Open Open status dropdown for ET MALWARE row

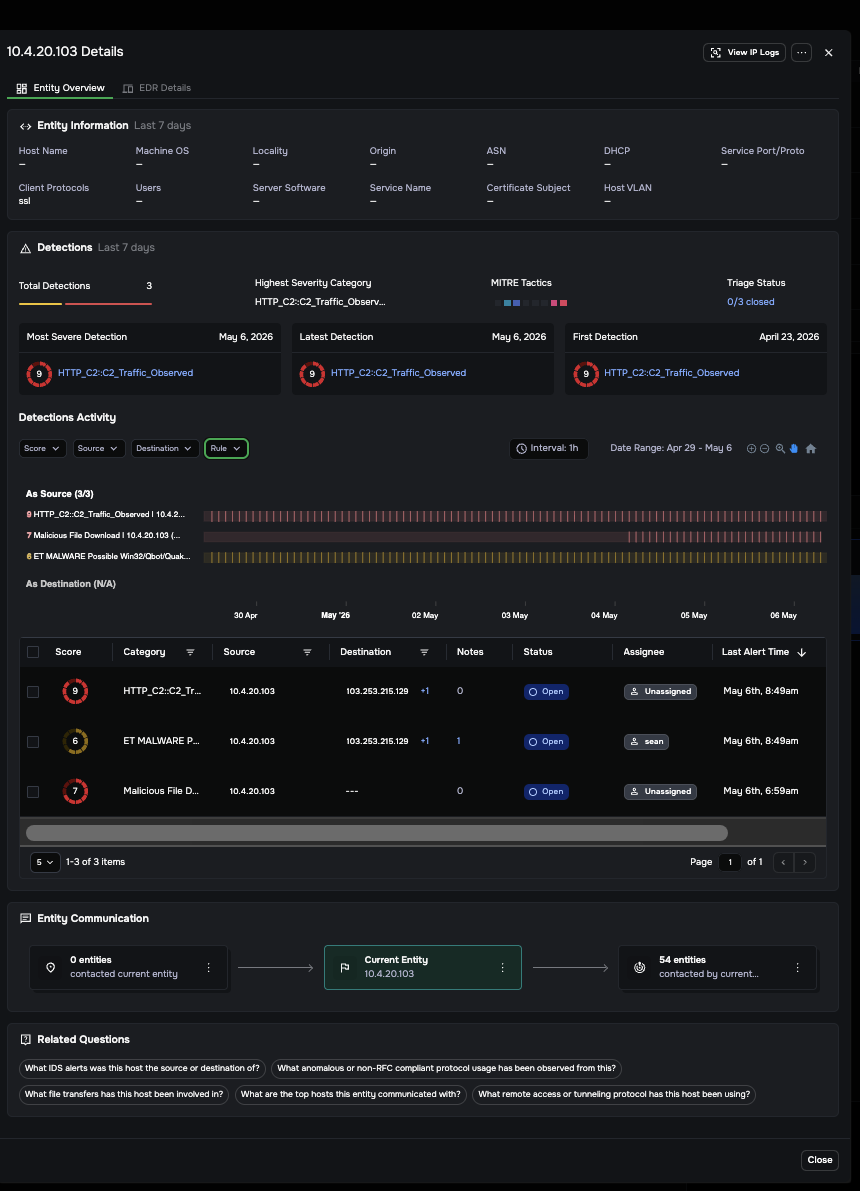pos(546,742)
